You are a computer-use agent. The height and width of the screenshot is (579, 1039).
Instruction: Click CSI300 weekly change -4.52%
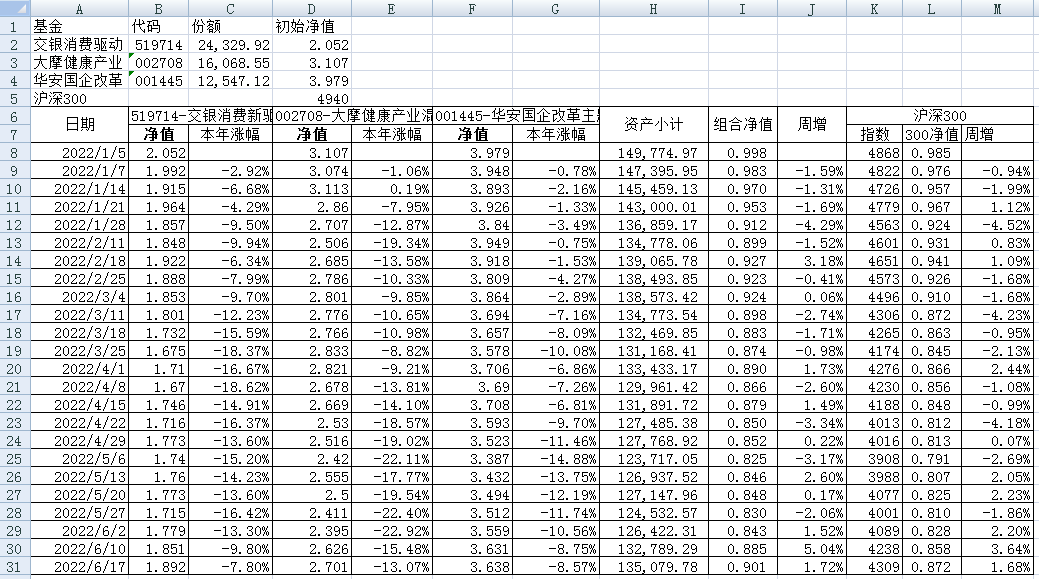[997, 225]
